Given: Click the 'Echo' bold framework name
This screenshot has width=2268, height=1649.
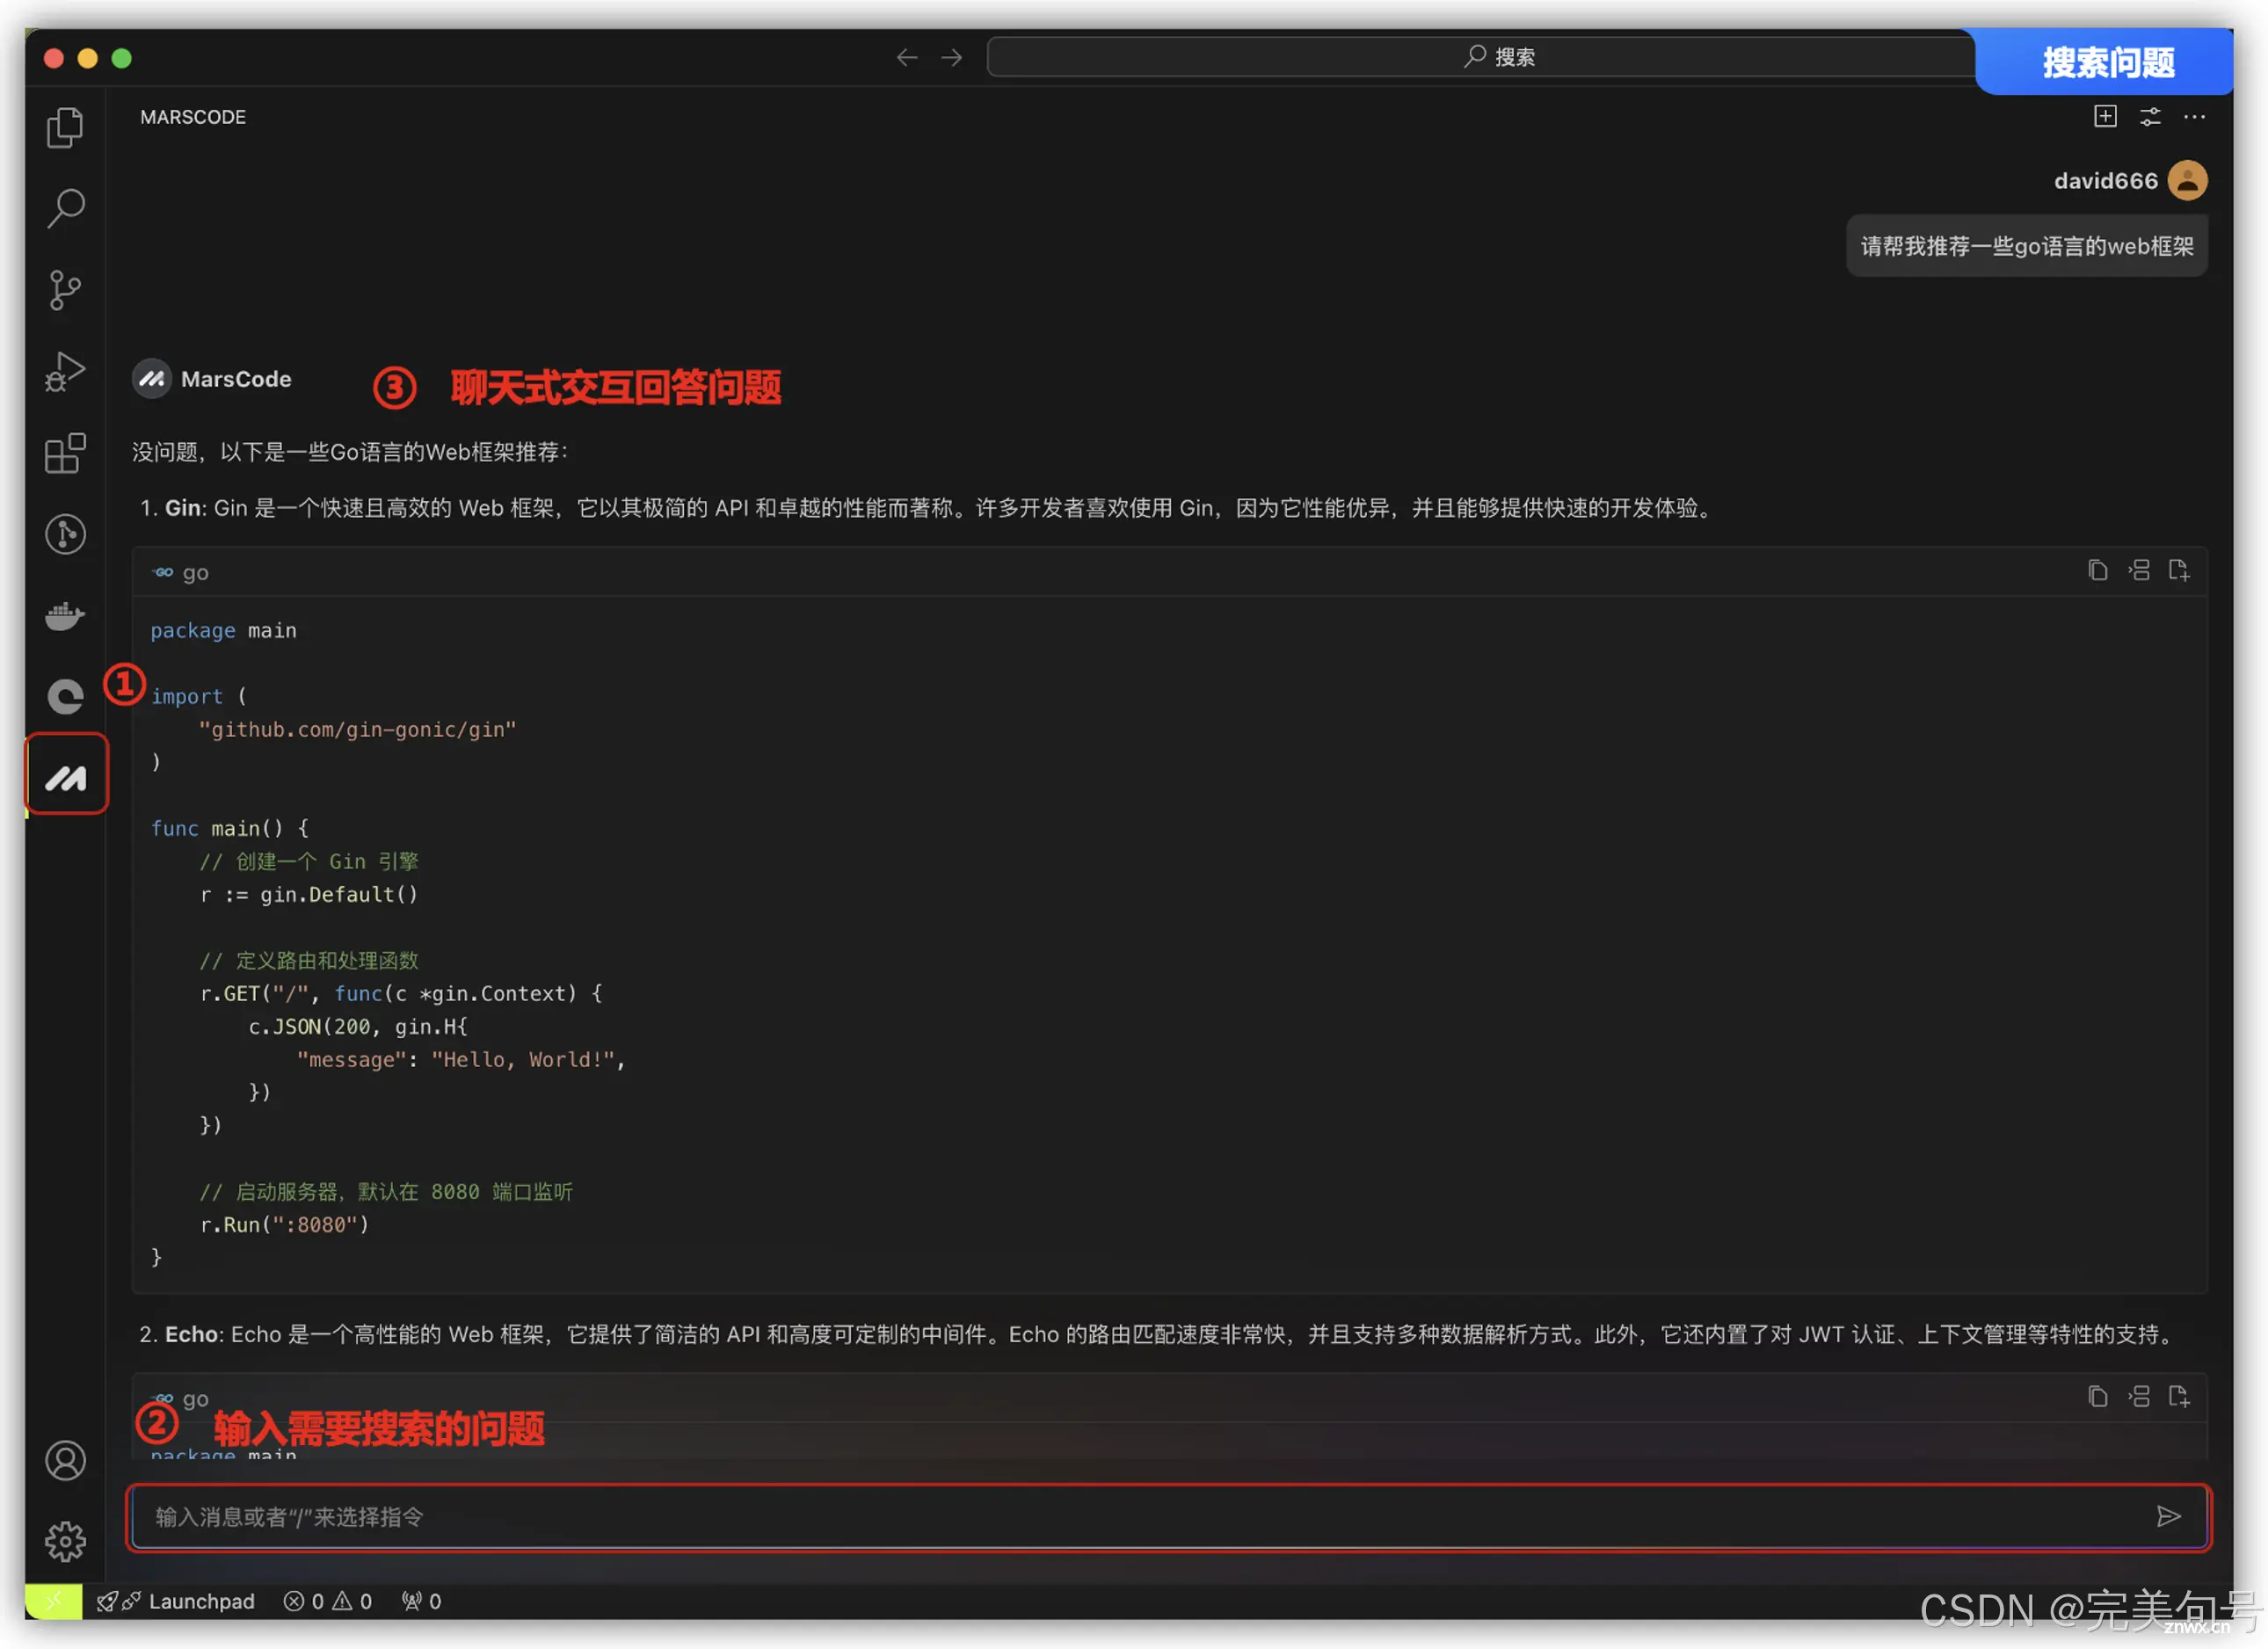Looking at the screenshot, I should [x=192, y=1334].
